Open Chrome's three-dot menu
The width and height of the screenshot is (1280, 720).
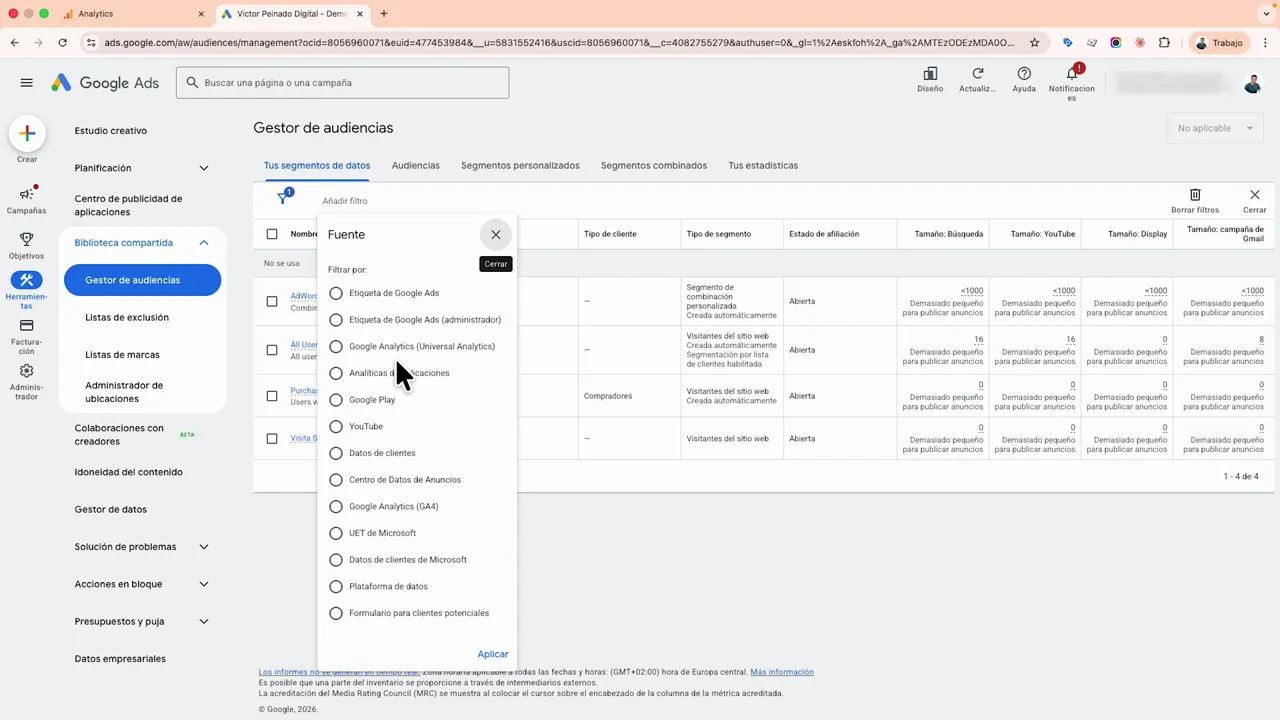point(1265,43)
